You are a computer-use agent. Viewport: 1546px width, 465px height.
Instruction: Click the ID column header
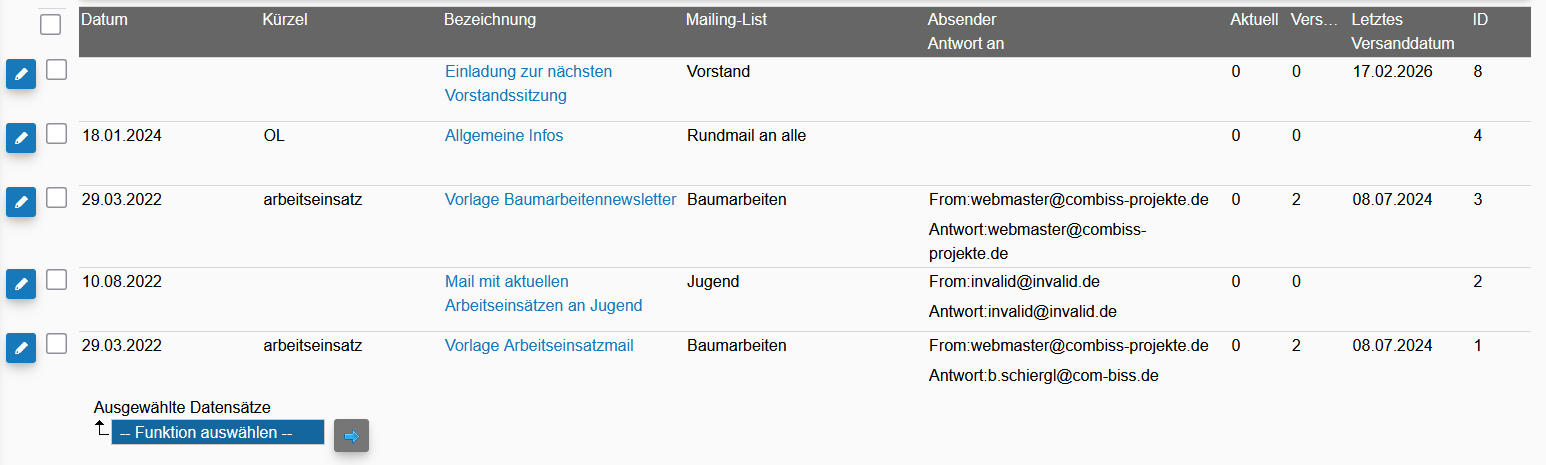click(x=1481, y=20)
